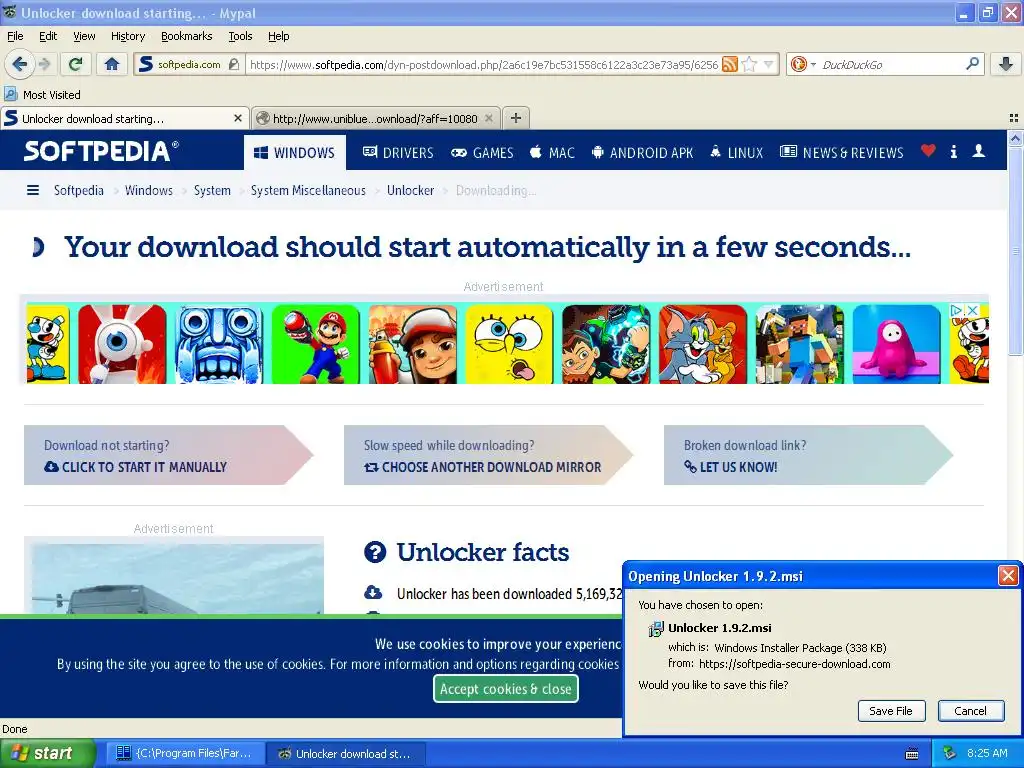Viewport: 1024px width, 768px height.
Task: Open the Windows Start menu
Action: tap(48, 753)
